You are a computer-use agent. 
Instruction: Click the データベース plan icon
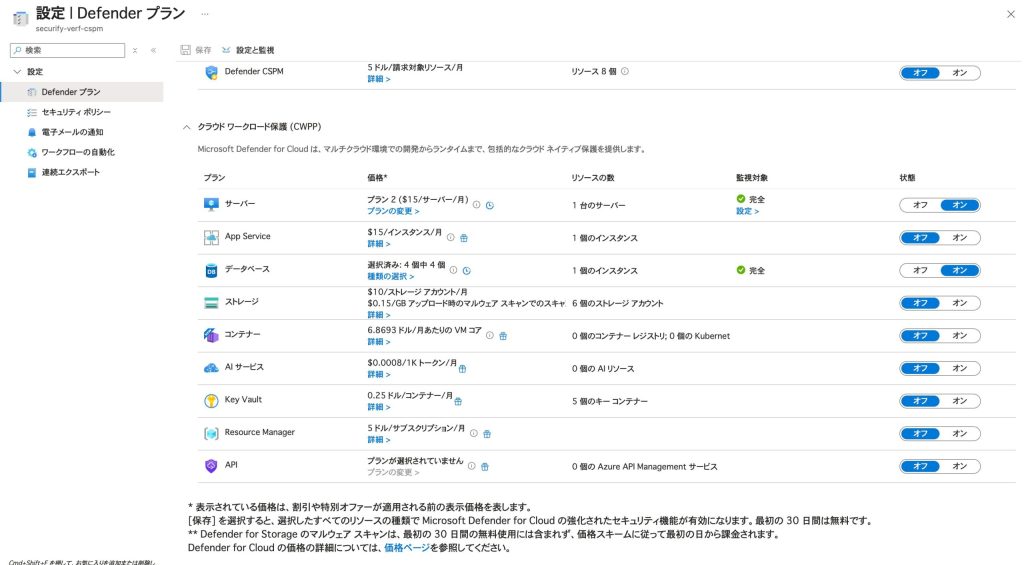tap(211, 270)
